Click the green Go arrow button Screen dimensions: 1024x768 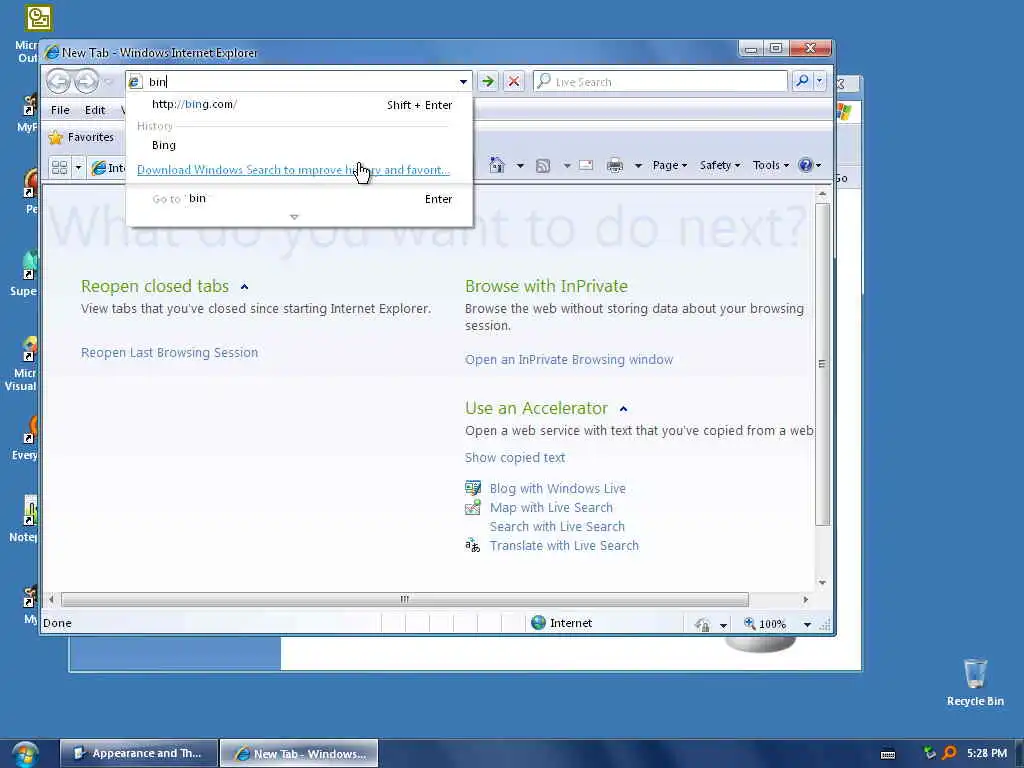point(487,82)
